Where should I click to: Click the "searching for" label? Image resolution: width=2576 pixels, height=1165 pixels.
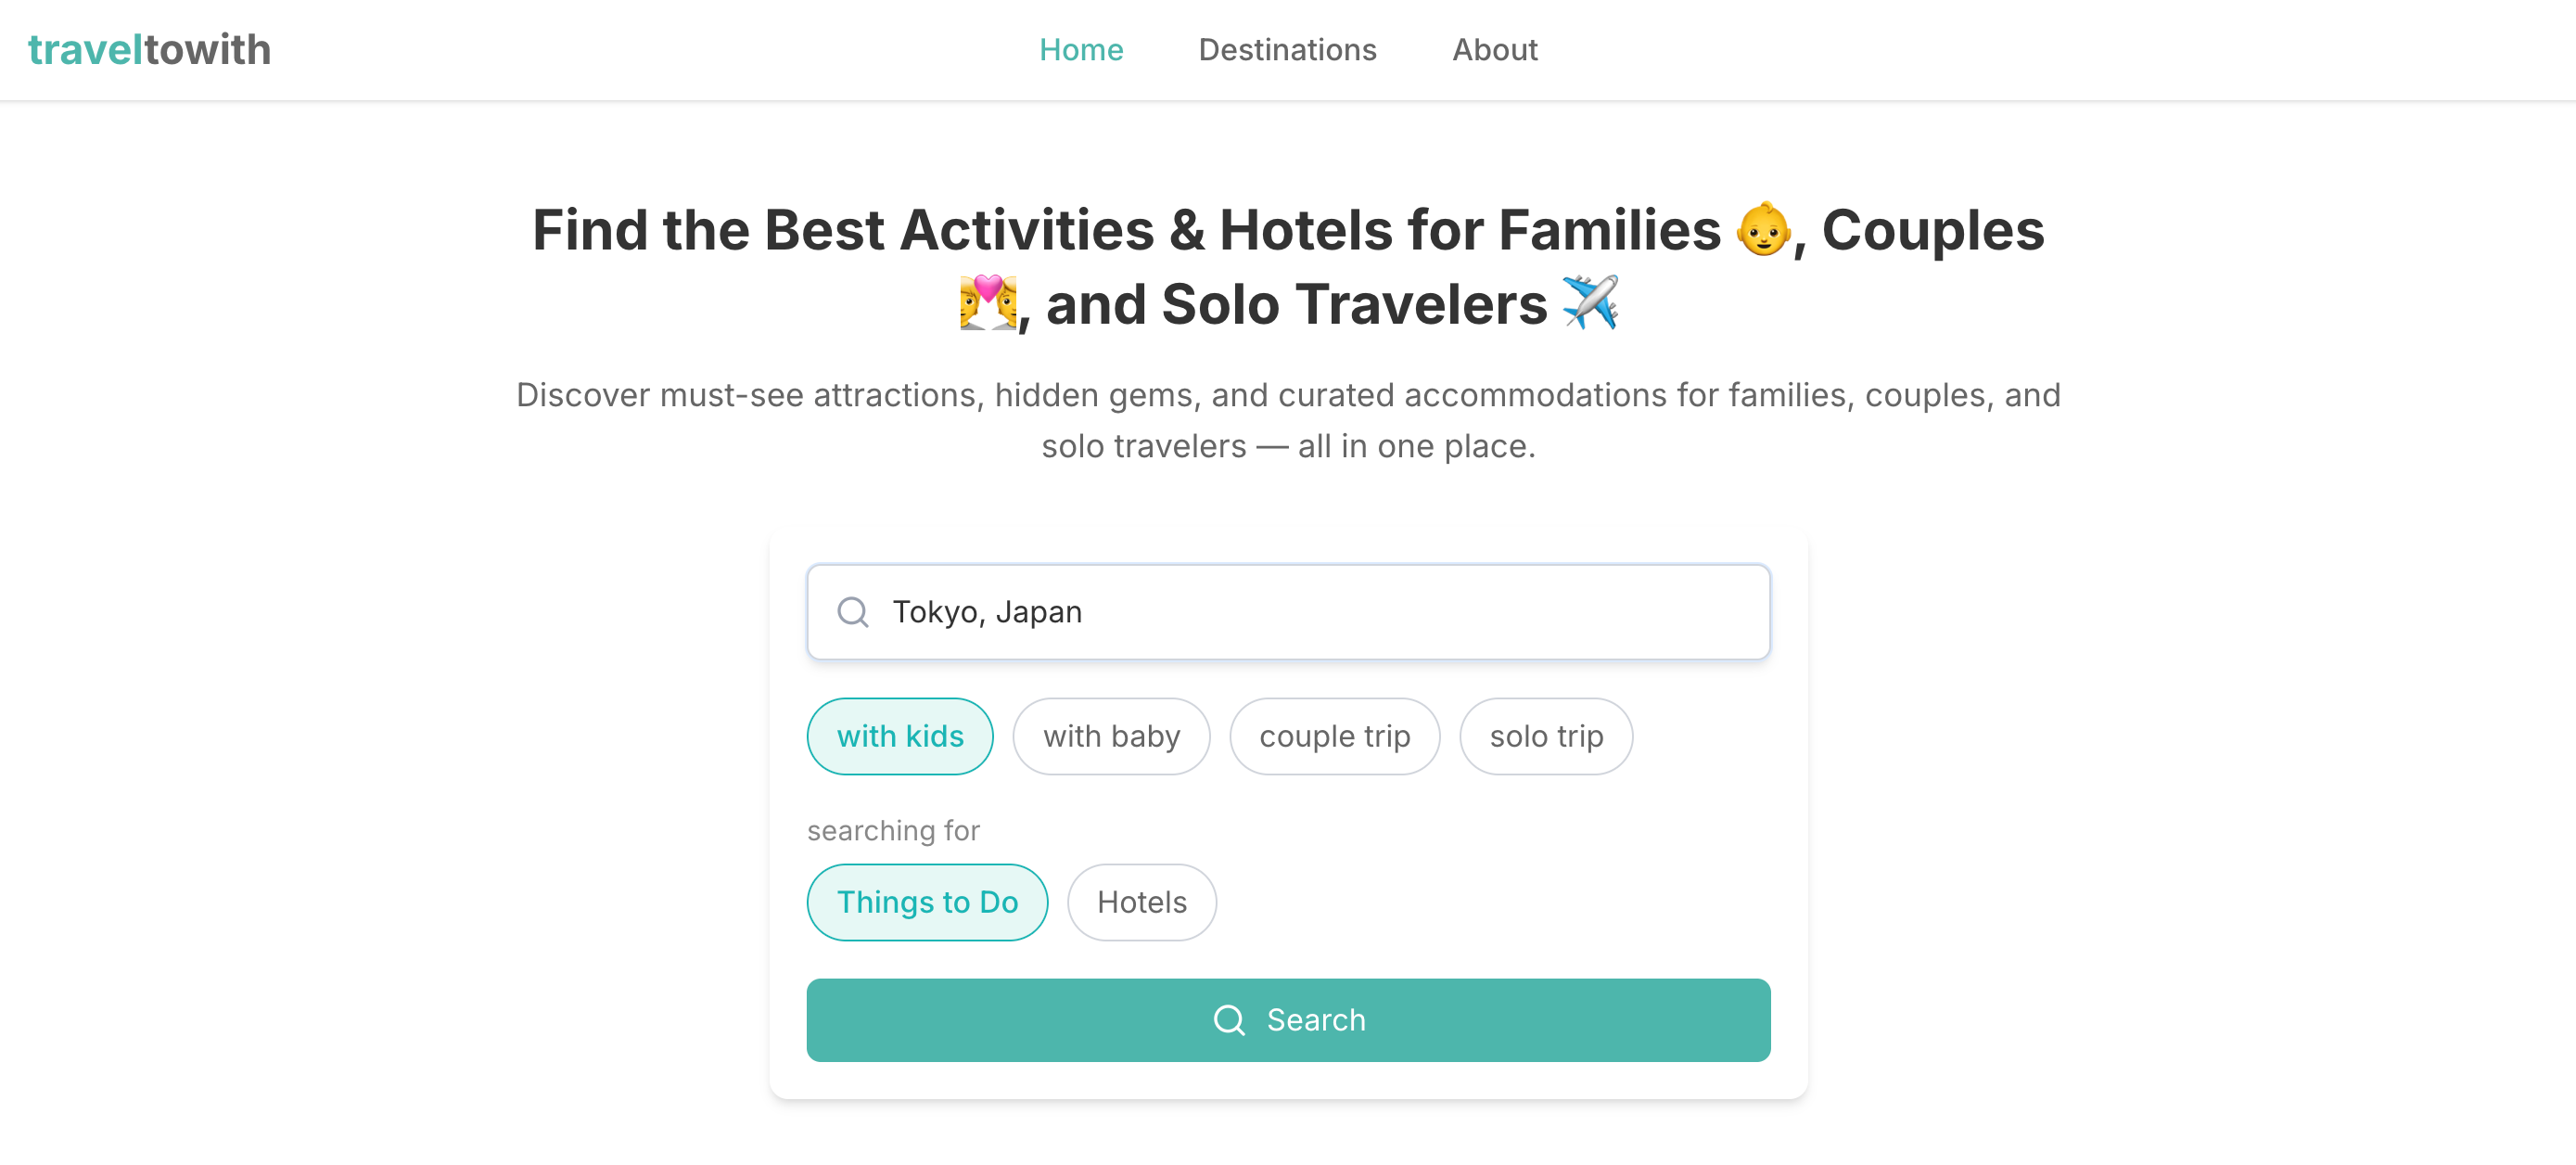(893, 830)
